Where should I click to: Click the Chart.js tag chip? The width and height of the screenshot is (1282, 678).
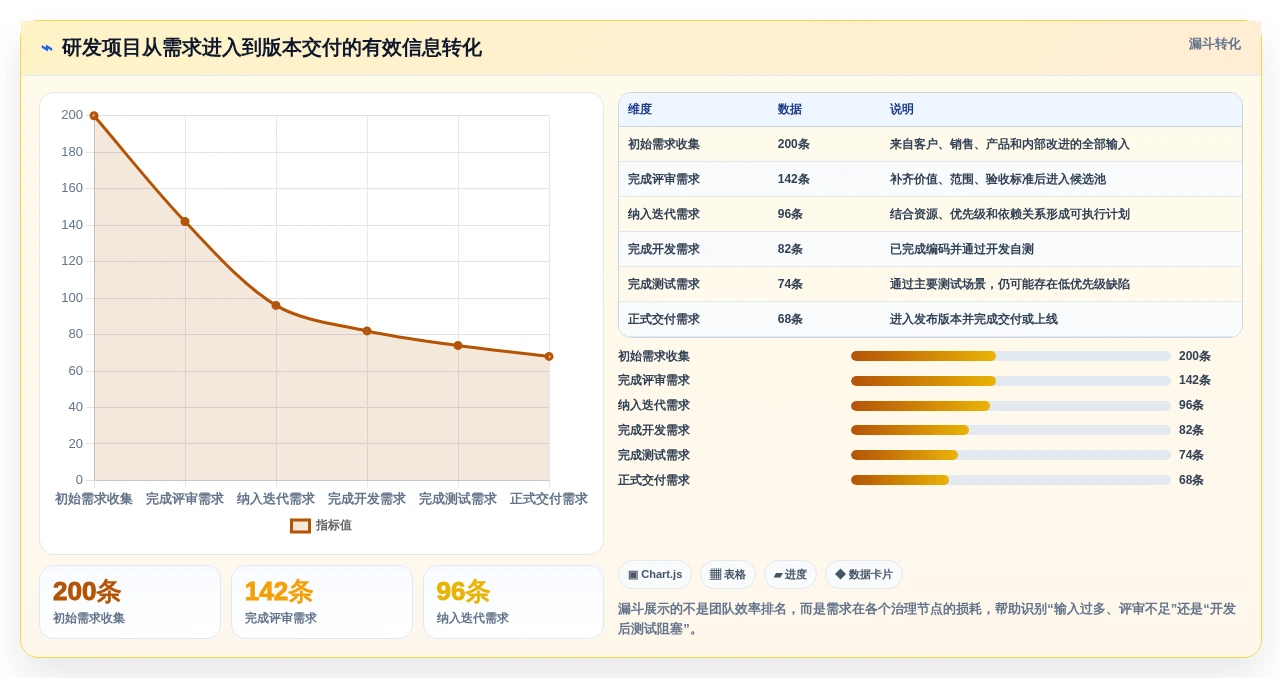click(655, 575)
